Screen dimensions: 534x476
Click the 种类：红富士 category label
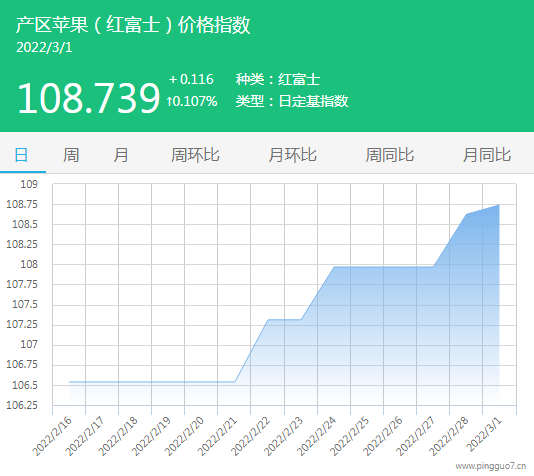coord(278,80)
